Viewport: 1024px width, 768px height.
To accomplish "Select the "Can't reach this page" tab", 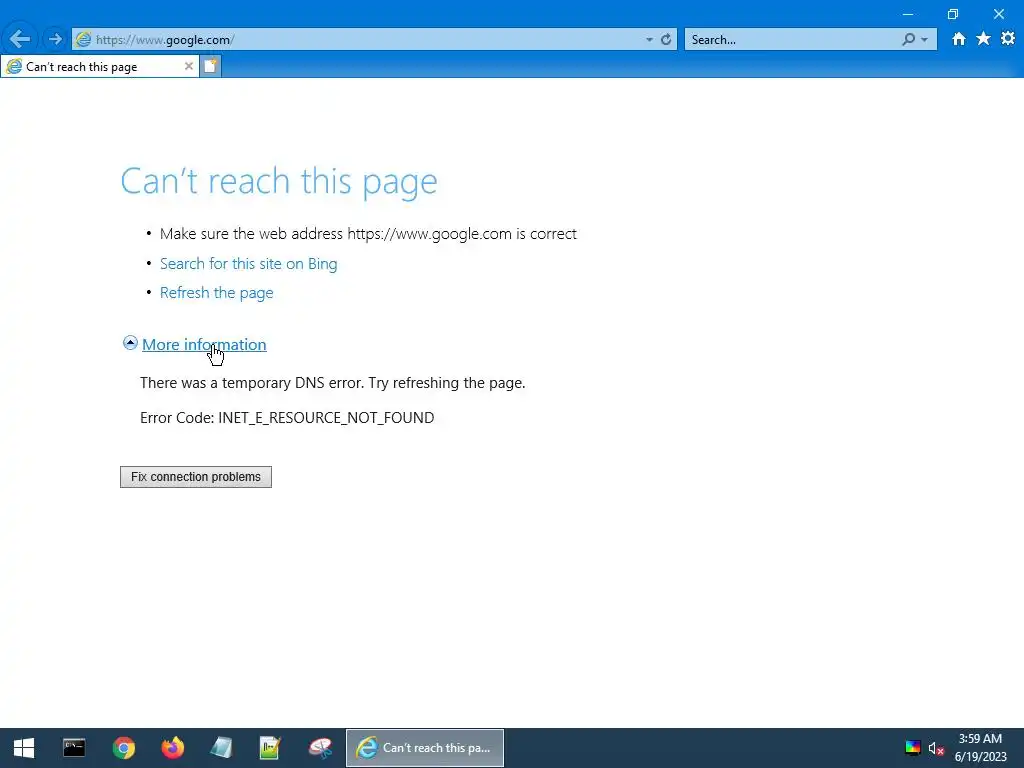I will tap(101, 67).
